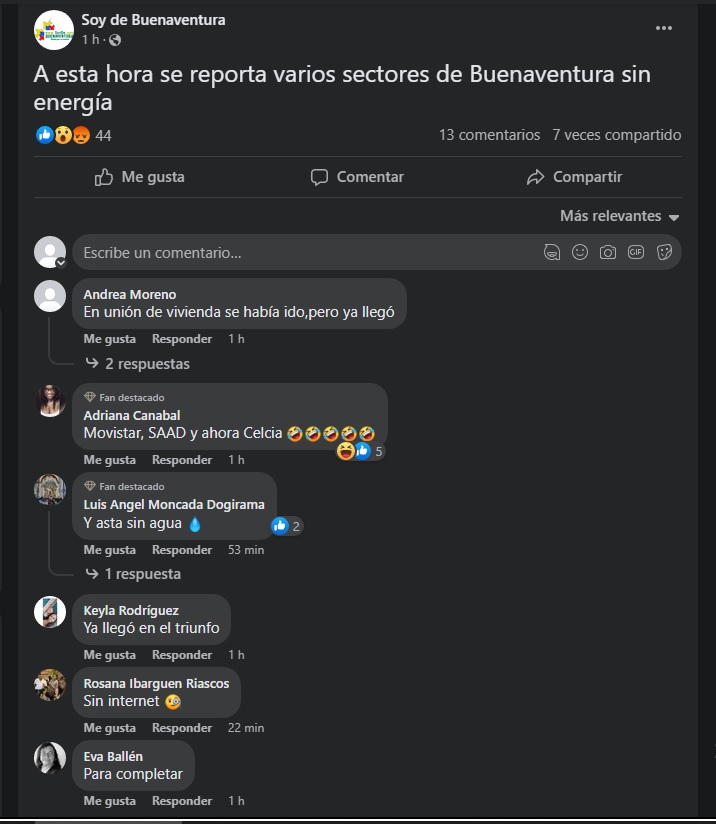
Task: Click the avatar sticker icon in comment box
Action: point(551,252)
